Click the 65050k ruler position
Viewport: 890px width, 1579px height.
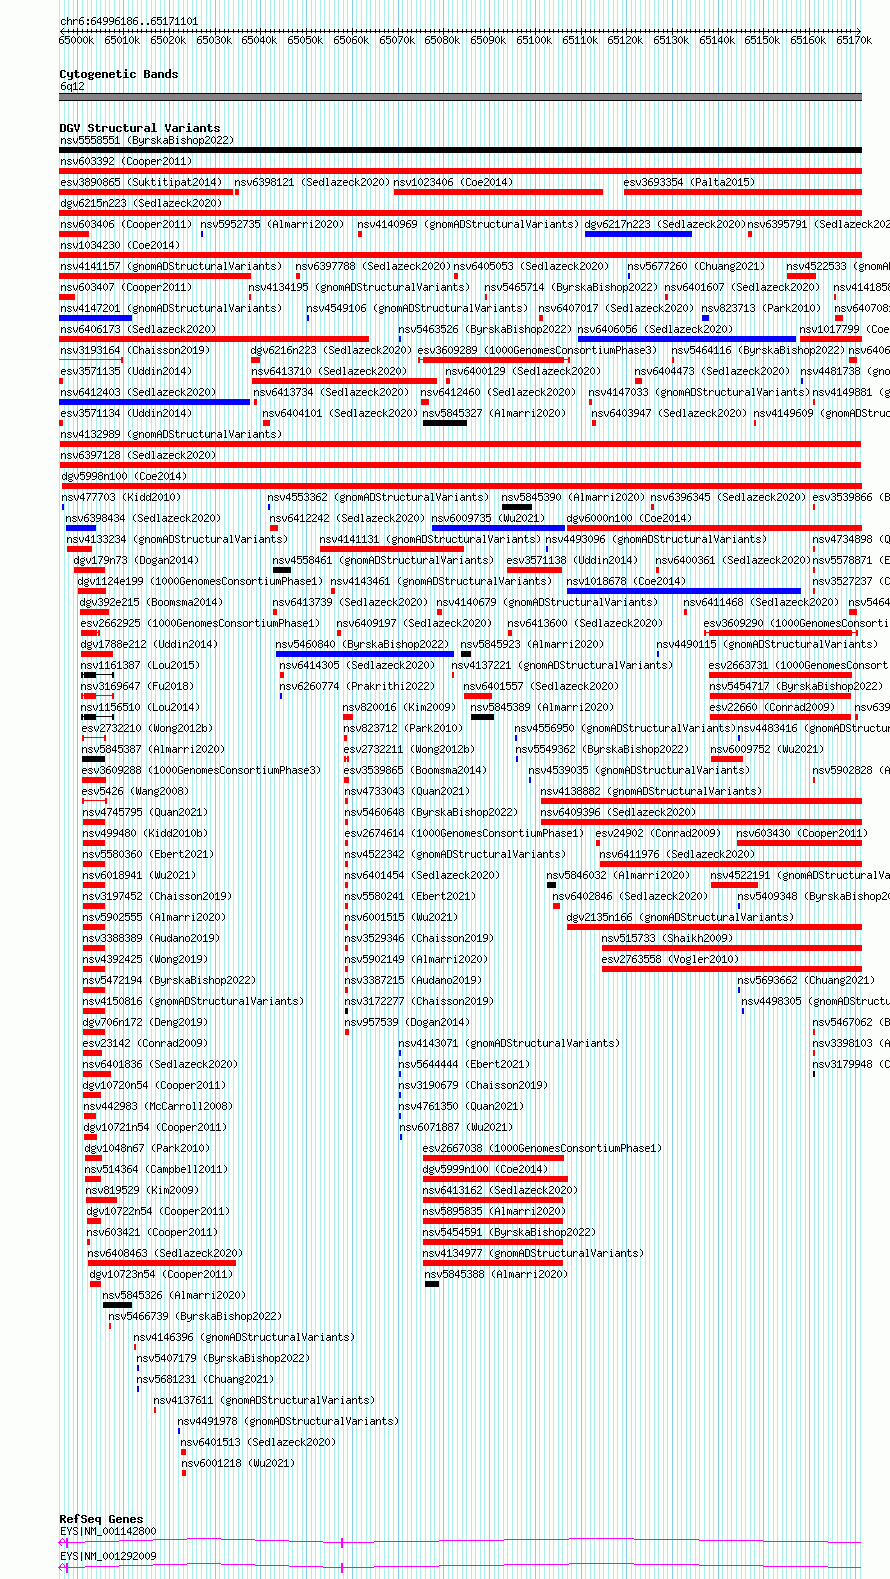[x=305, y=40]
